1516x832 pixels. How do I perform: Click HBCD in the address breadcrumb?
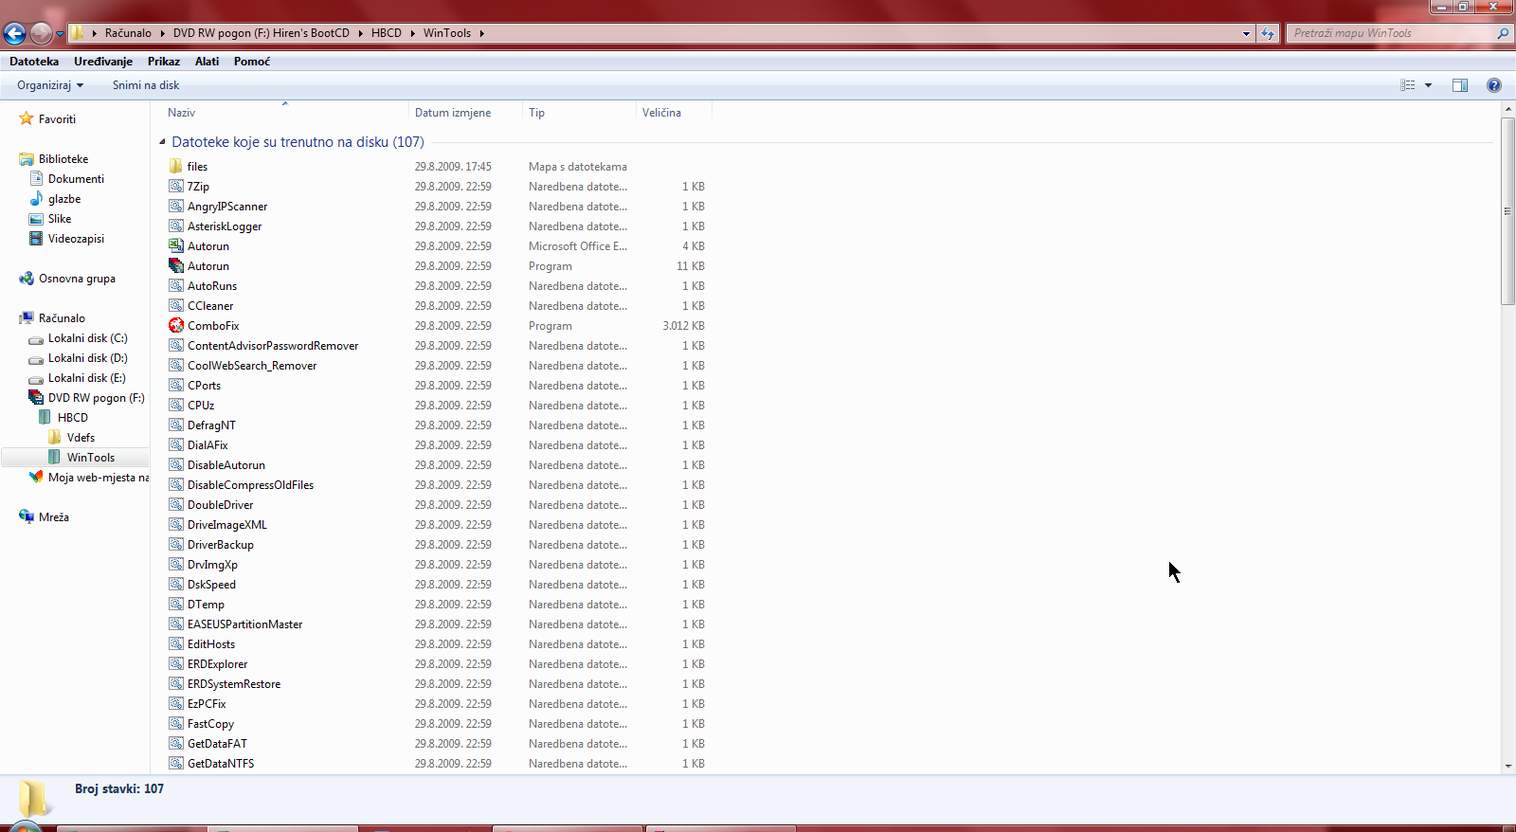point(386,33)
